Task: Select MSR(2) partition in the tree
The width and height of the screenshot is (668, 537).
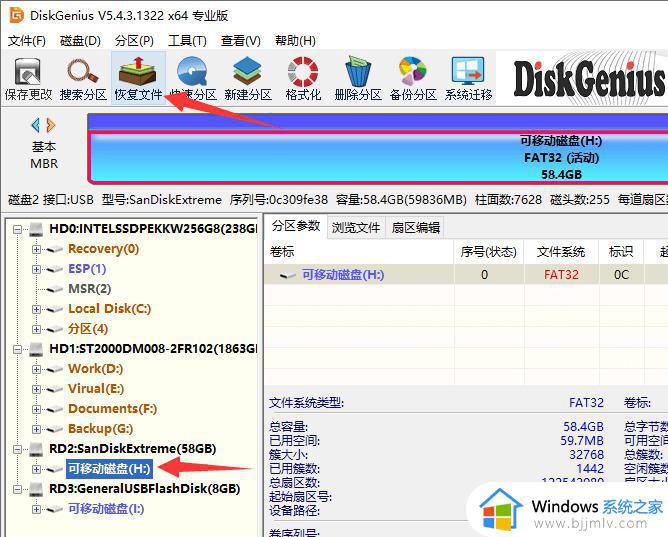Action: (89, 289)
